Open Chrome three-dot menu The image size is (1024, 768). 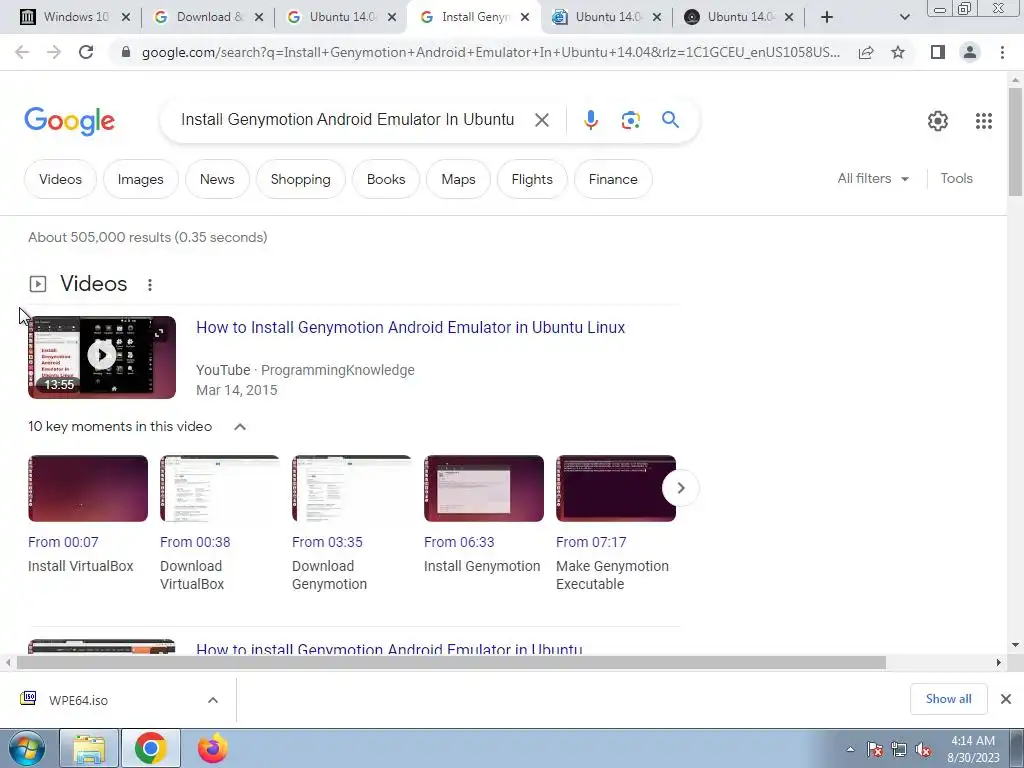click(x=1002, y=52)
